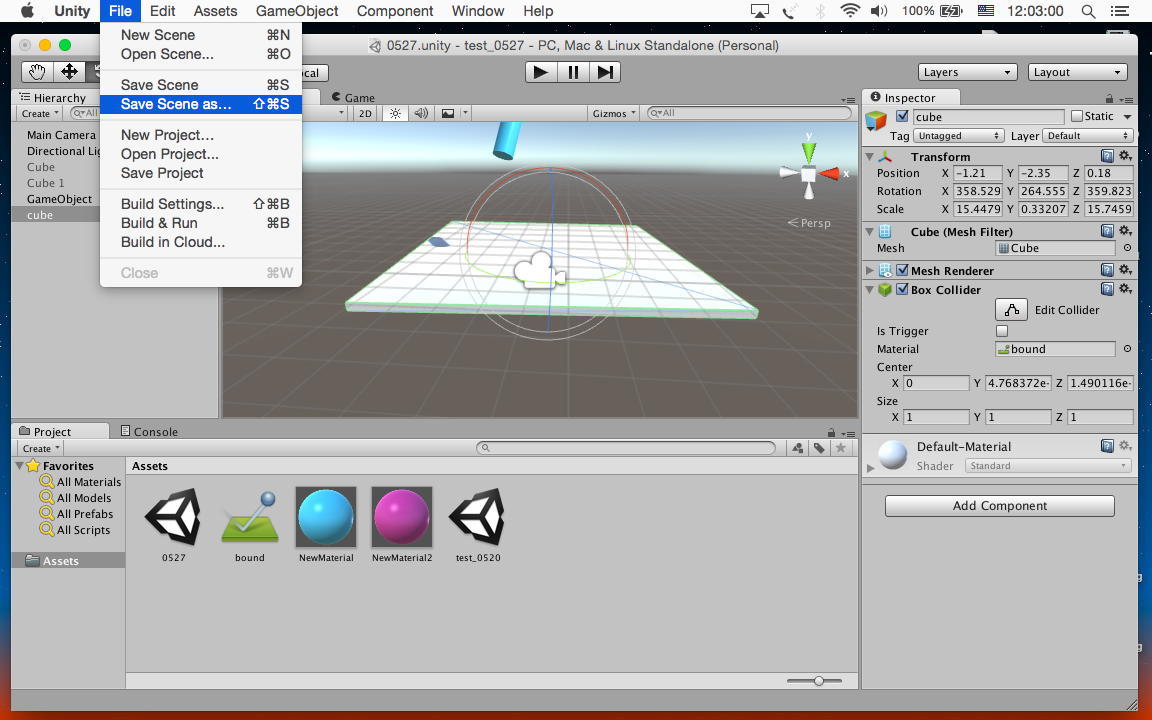This screenshot has width=1152, height=720.
Task: Click the Step forward button
Action: point(605,72)
